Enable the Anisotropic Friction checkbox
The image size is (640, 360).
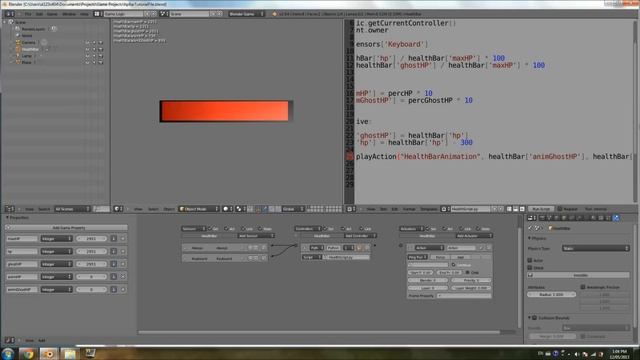coord(583,287)
